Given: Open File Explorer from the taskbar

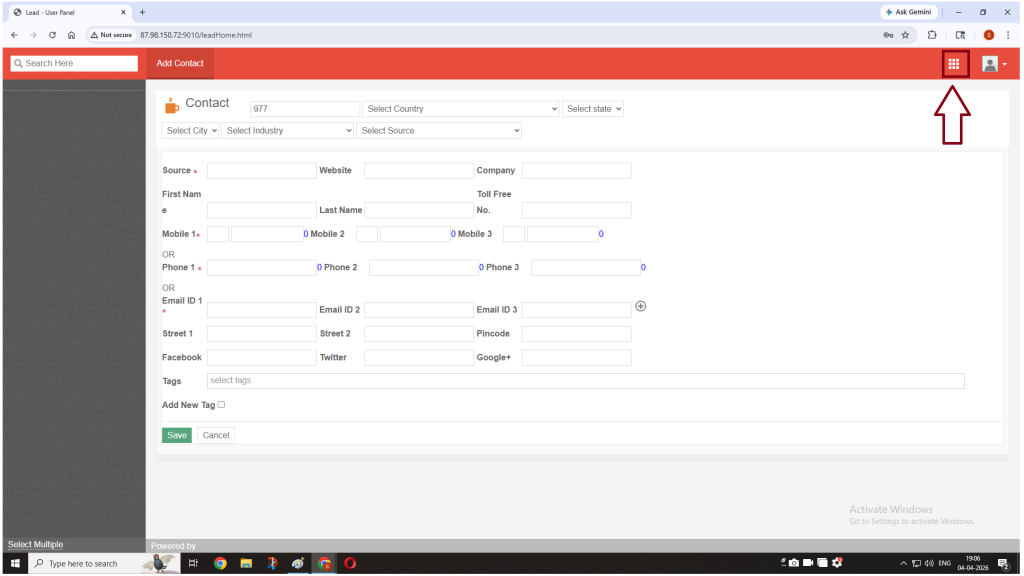Looking at the screenshot, I should [246, 563].
